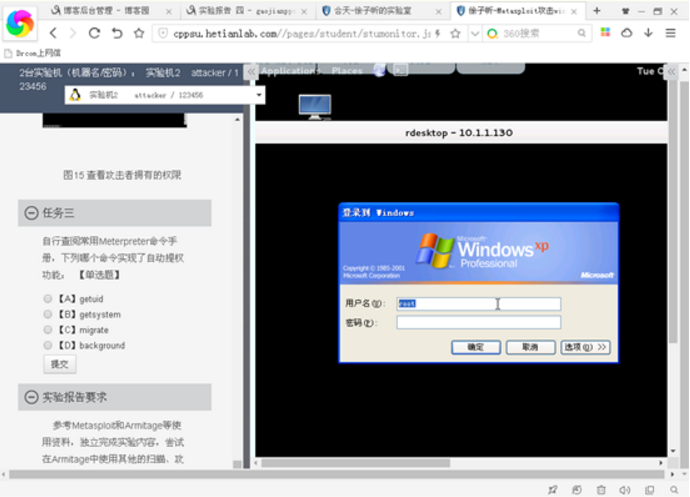Image resolution: width=690 pixels, height=497 pixels.
Task: Switch to the 博客后台管理 tab
Action: (x=110, y=11)
